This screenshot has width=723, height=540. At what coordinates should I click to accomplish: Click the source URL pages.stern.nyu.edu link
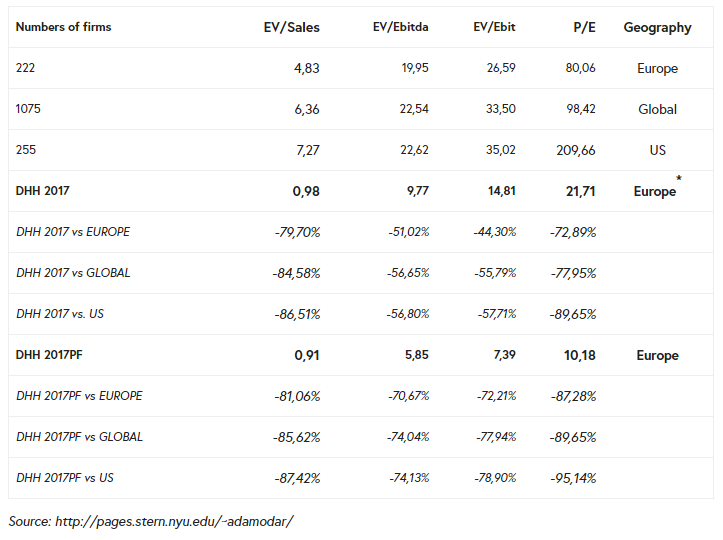click(176, 521)
